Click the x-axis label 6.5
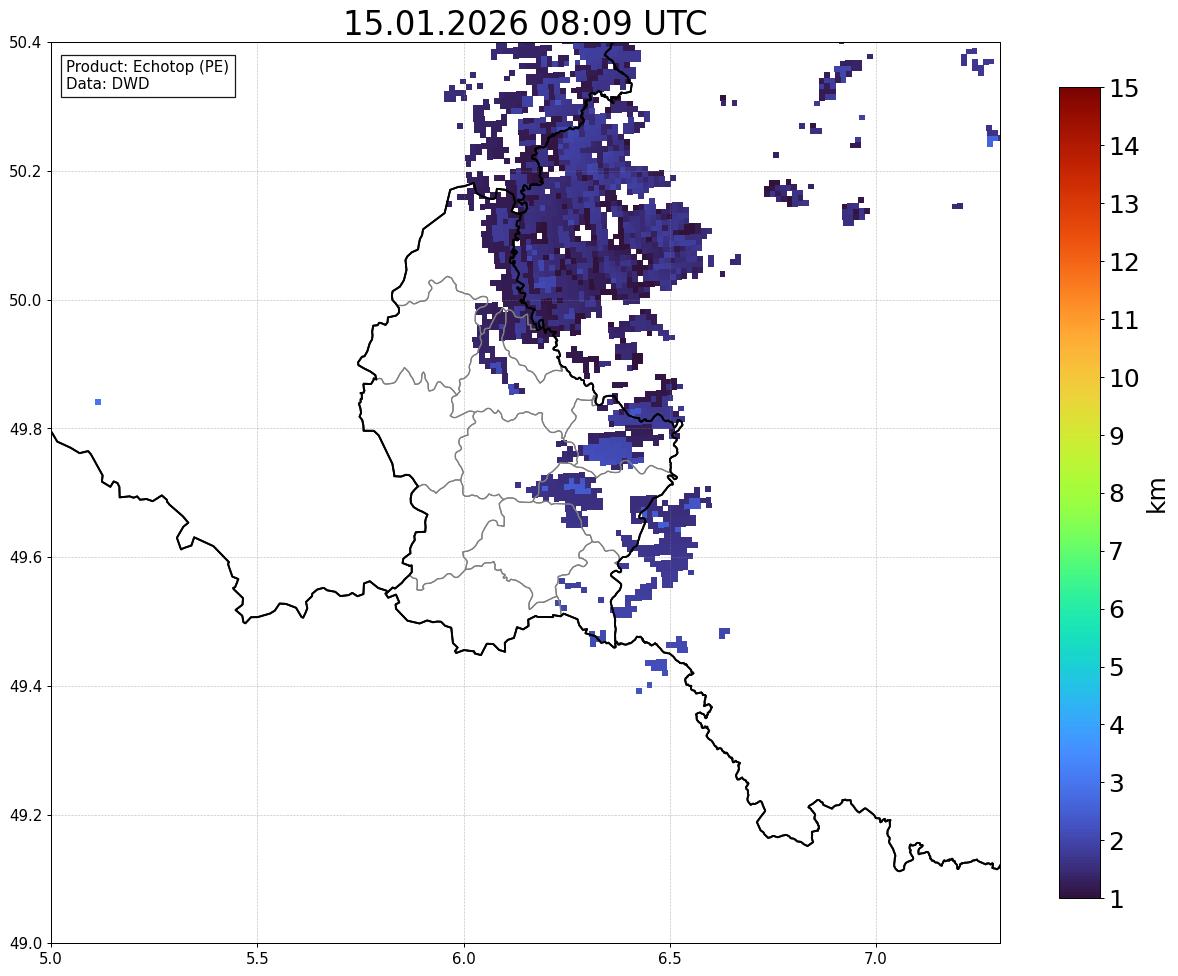 669,959
